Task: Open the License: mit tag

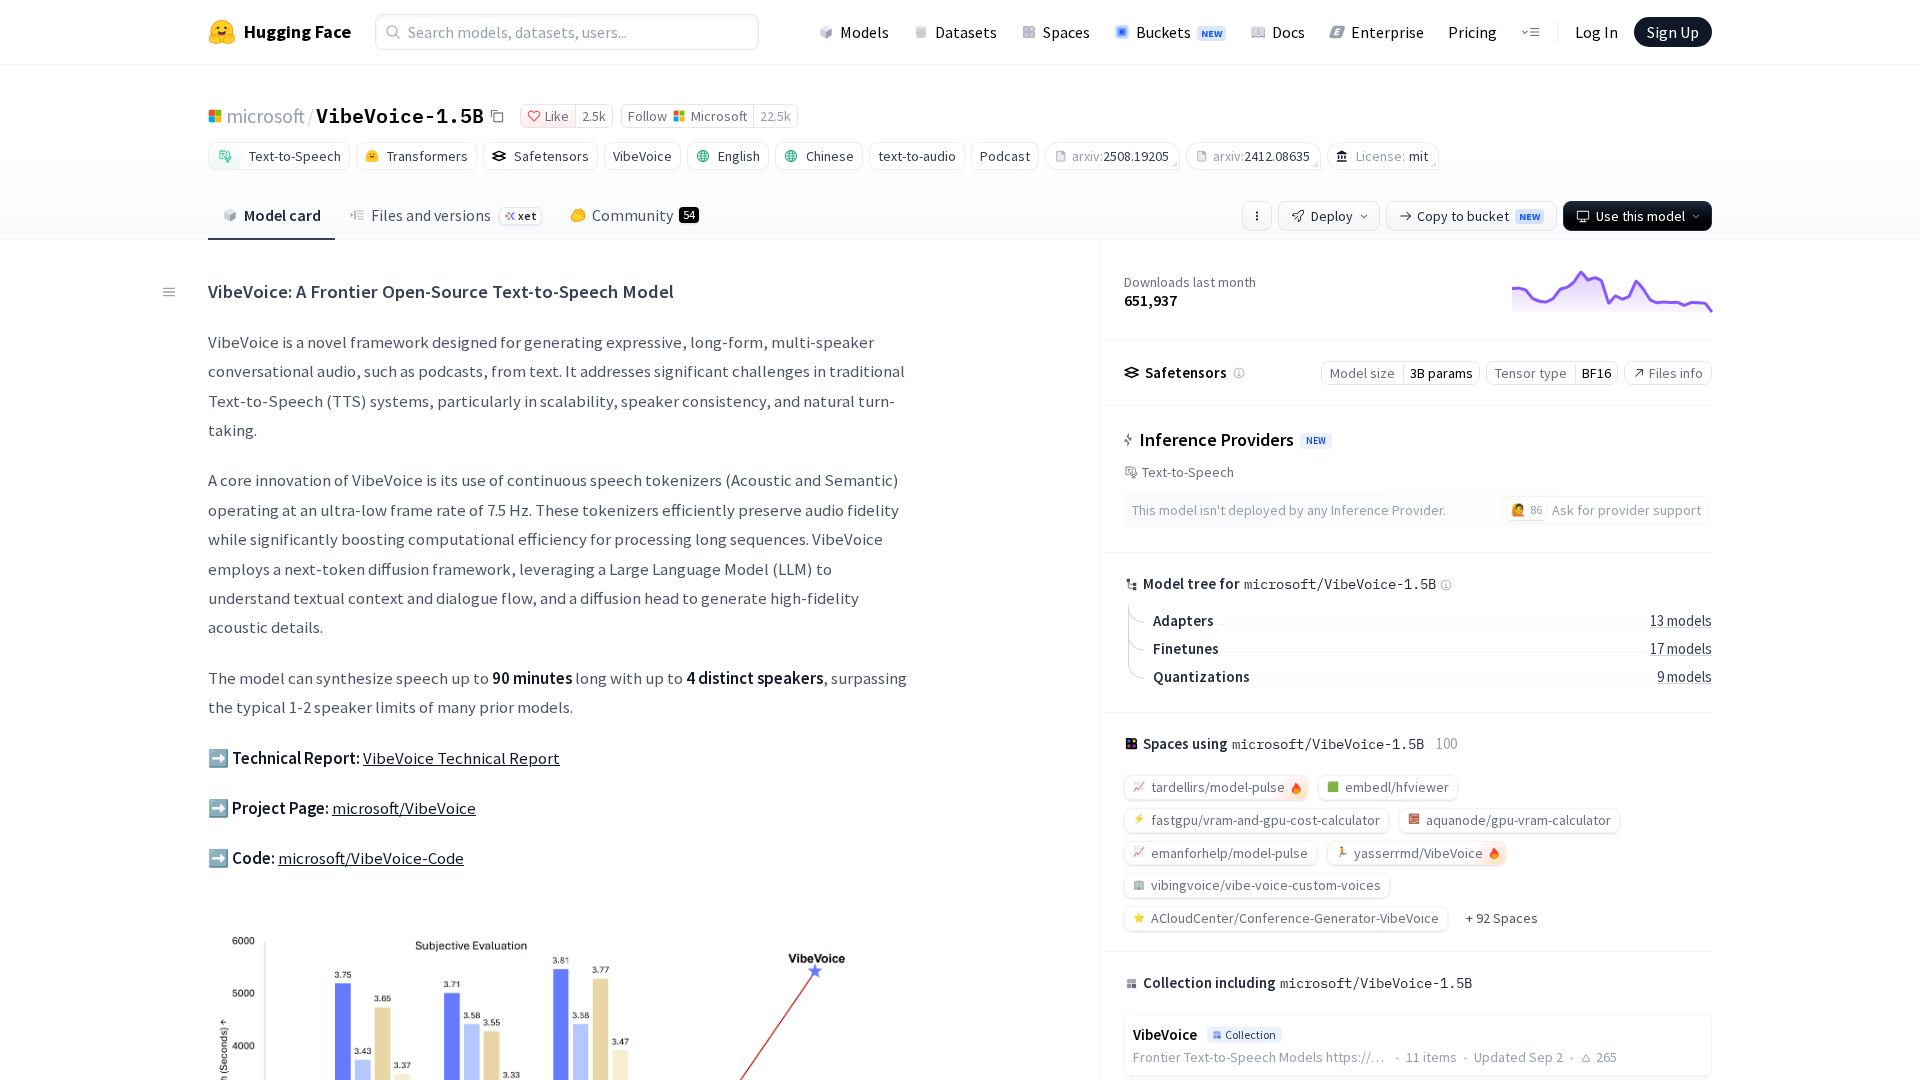Action: [1383, 156]
